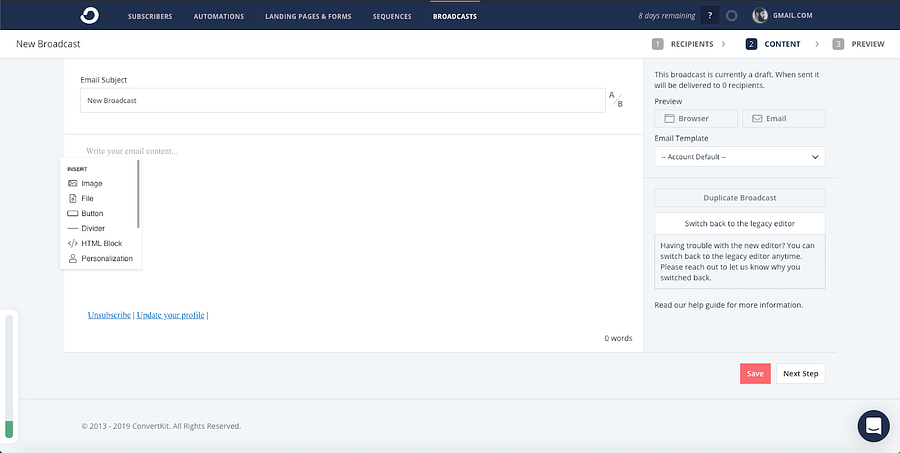
Task: Insert an Image from the insert menu
Action: 91,184
